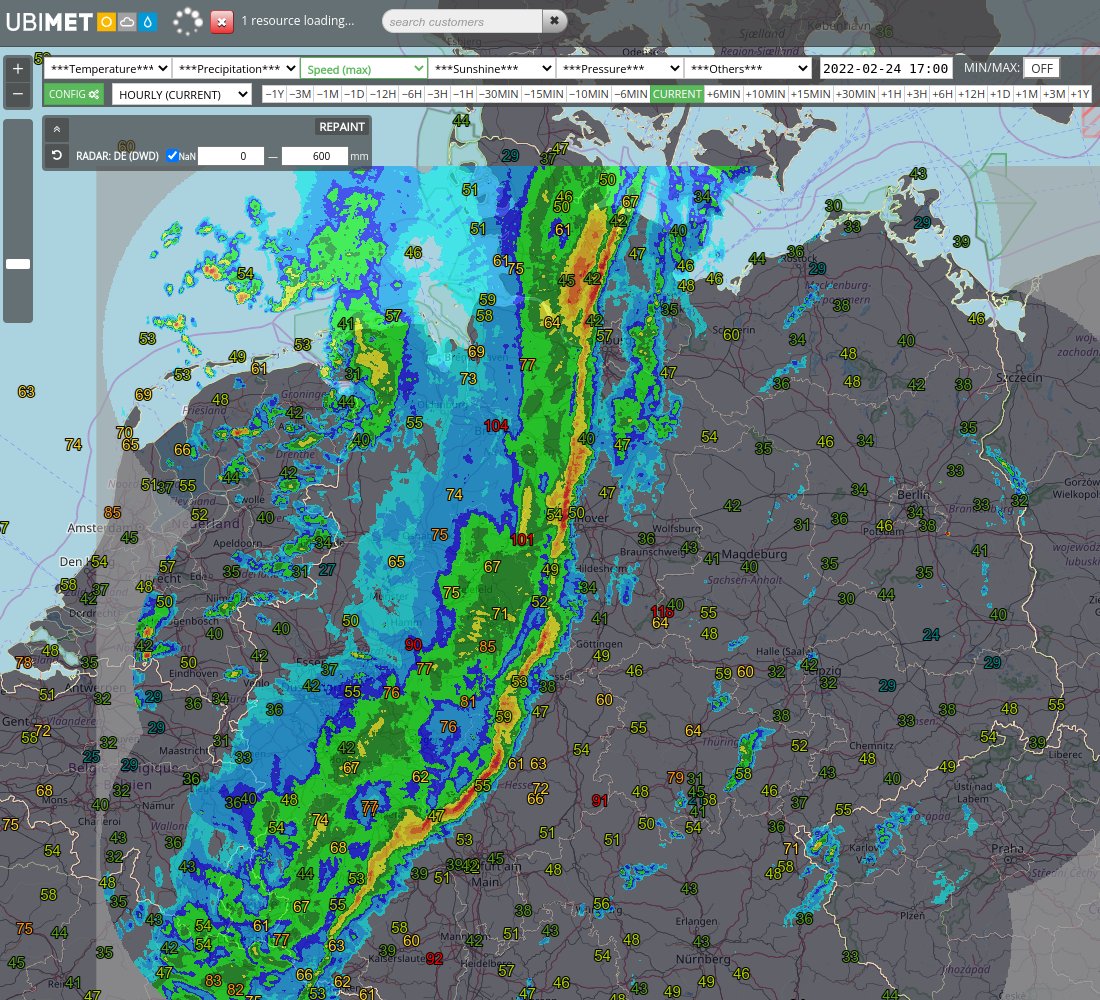Step forward twelve hours with +12H

pos(972,94)
